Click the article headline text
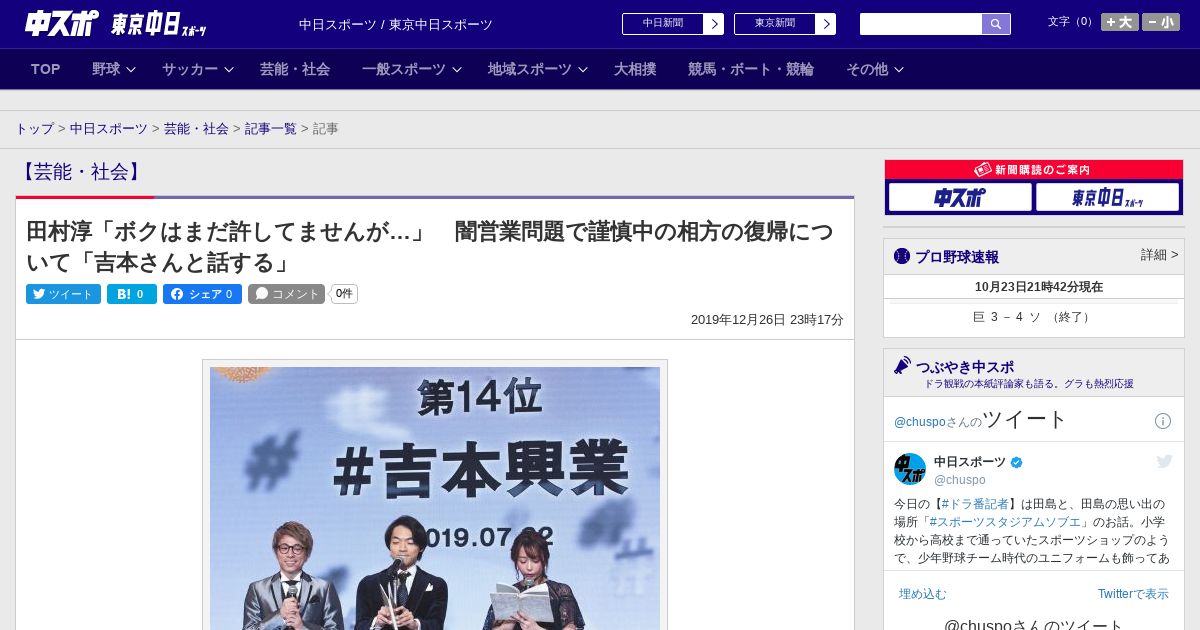 [x=429, y=247]
